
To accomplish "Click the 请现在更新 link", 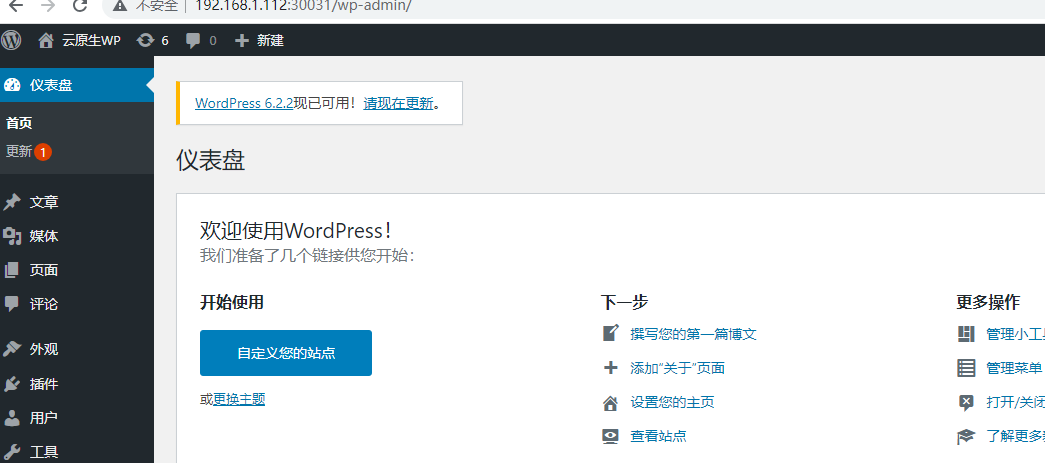I will tap(399, 103).
